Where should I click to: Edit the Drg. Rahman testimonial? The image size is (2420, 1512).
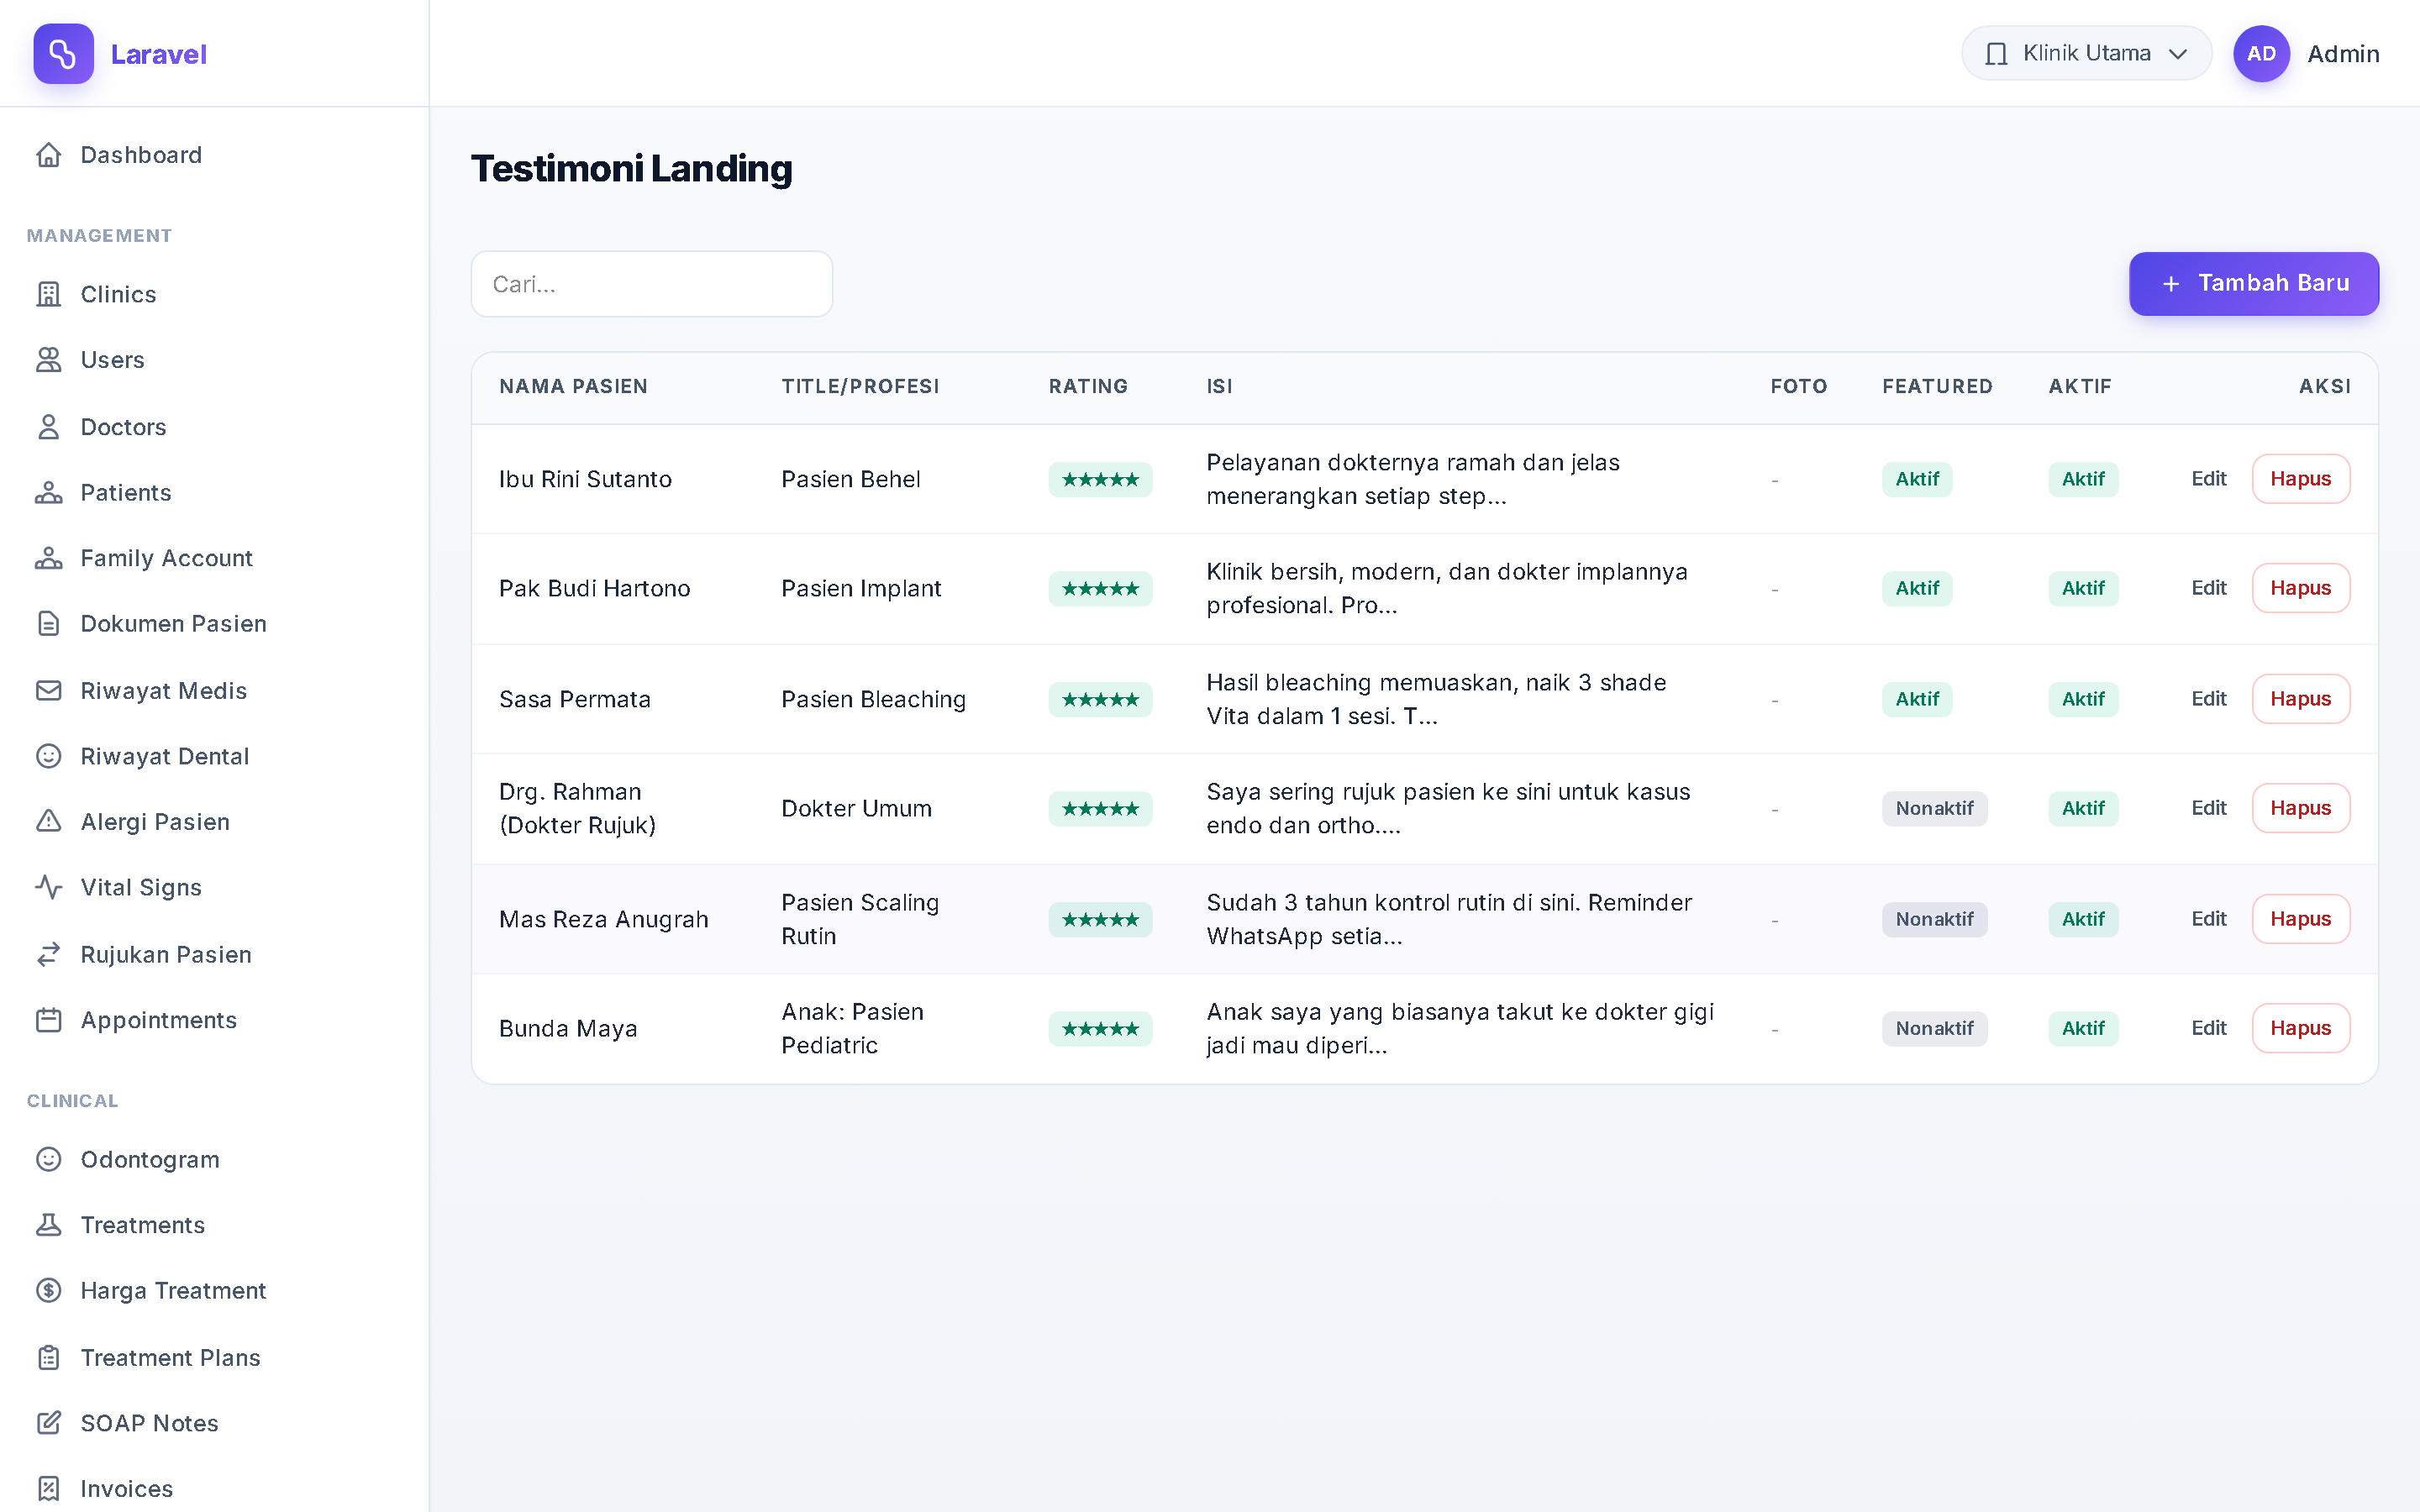click(x=2208, y=808)
